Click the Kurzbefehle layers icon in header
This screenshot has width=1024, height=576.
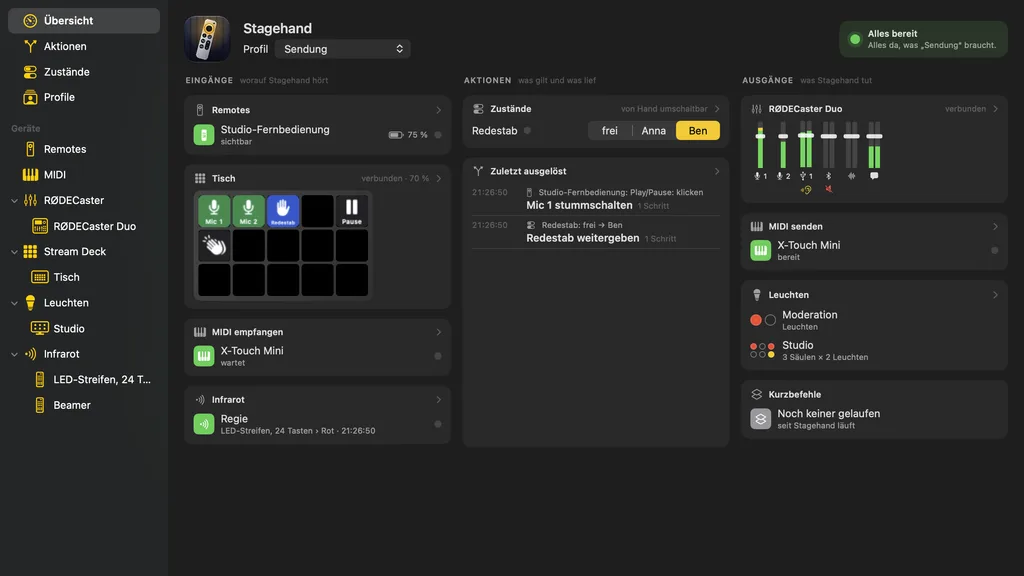pyautogui.click(x=756, y=394)
